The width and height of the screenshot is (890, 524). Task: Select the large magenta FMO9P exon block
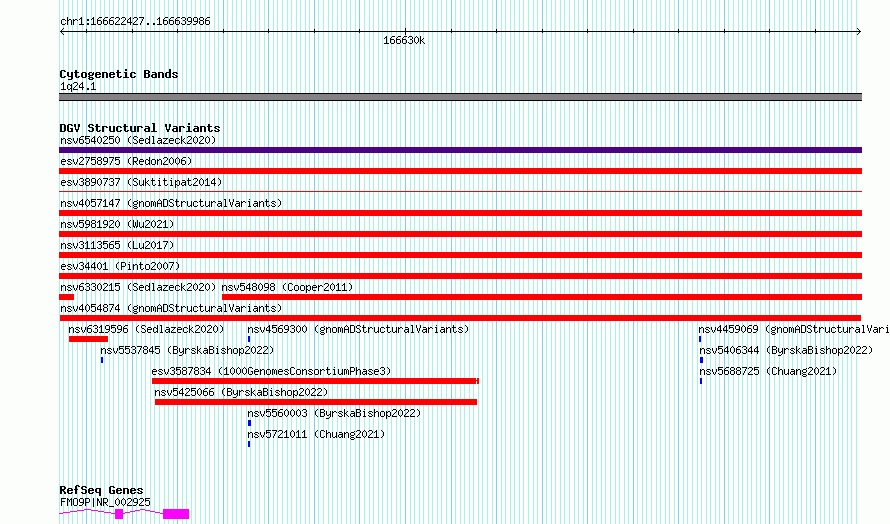click(176, 514)
